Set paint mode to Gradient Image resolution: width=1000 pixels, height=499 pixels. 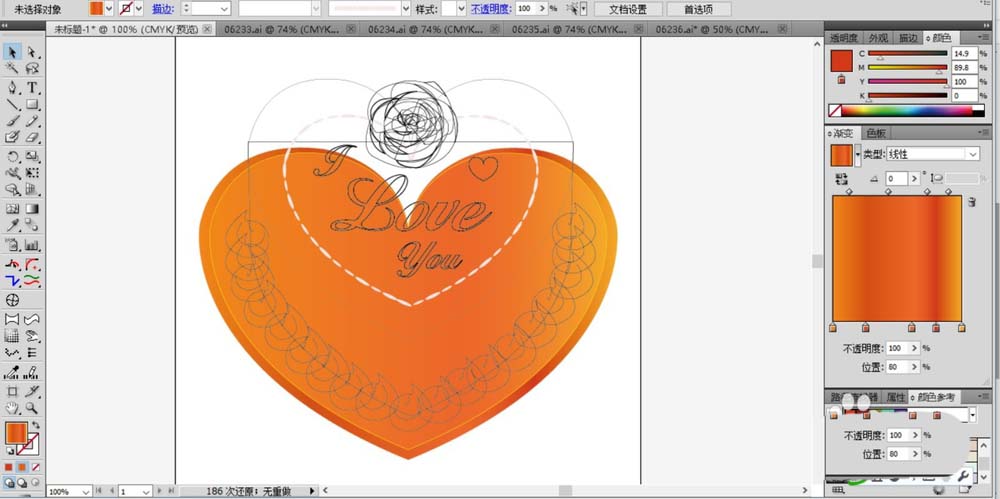[22, 467]
